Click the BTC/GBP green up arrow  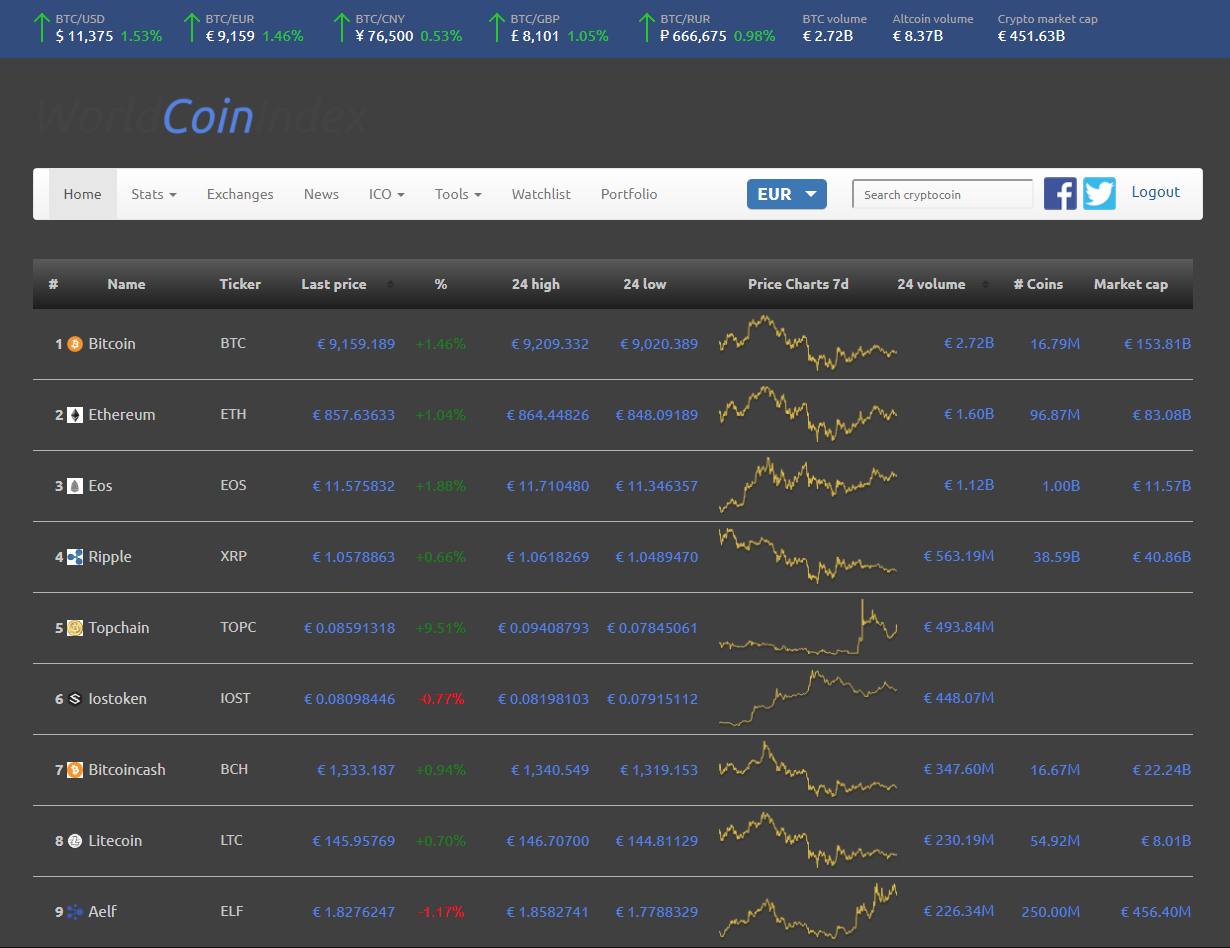(496, 27)
